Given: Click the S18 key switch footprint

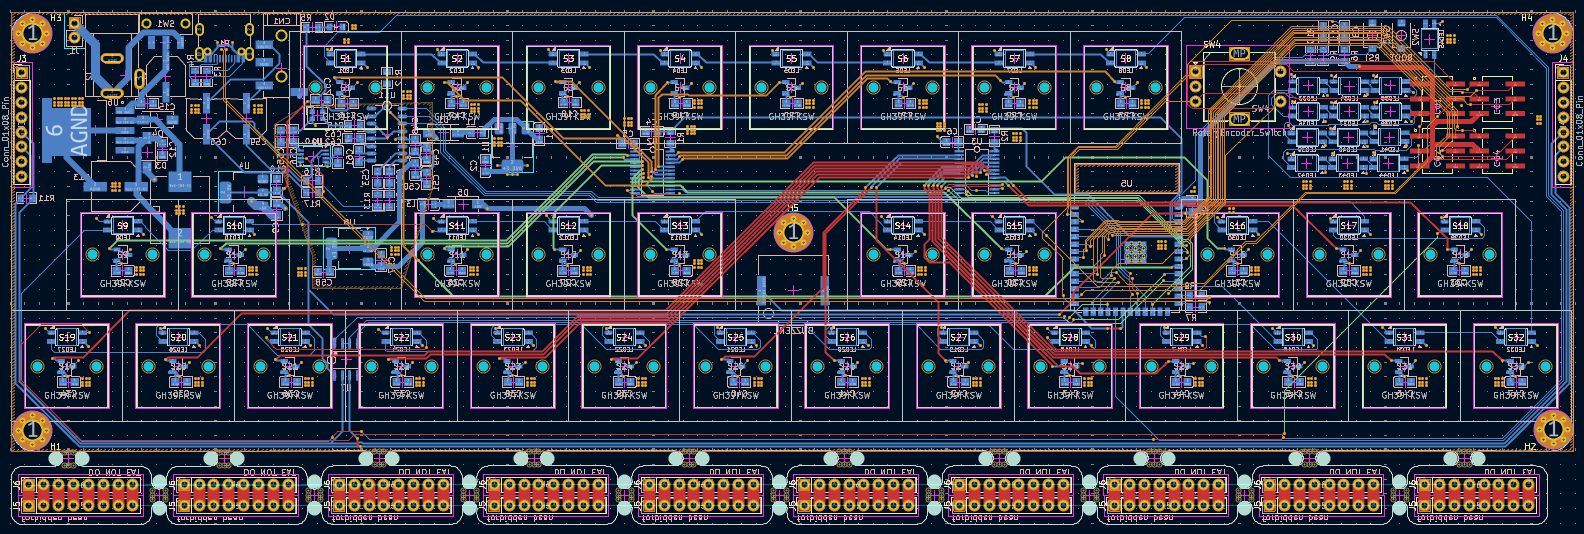Looking at the screenshot, I should [x=1460, y=254].
